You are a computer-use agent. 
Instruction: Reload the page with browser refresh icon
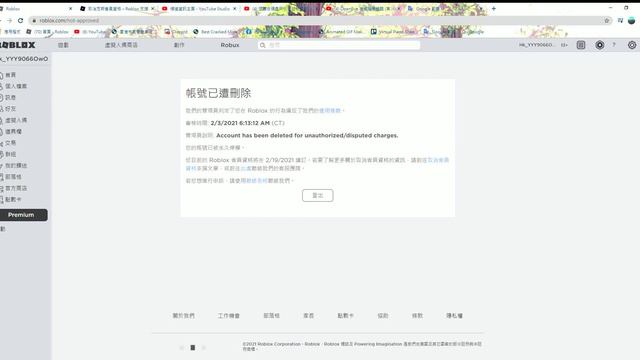[x=20, y=20]
